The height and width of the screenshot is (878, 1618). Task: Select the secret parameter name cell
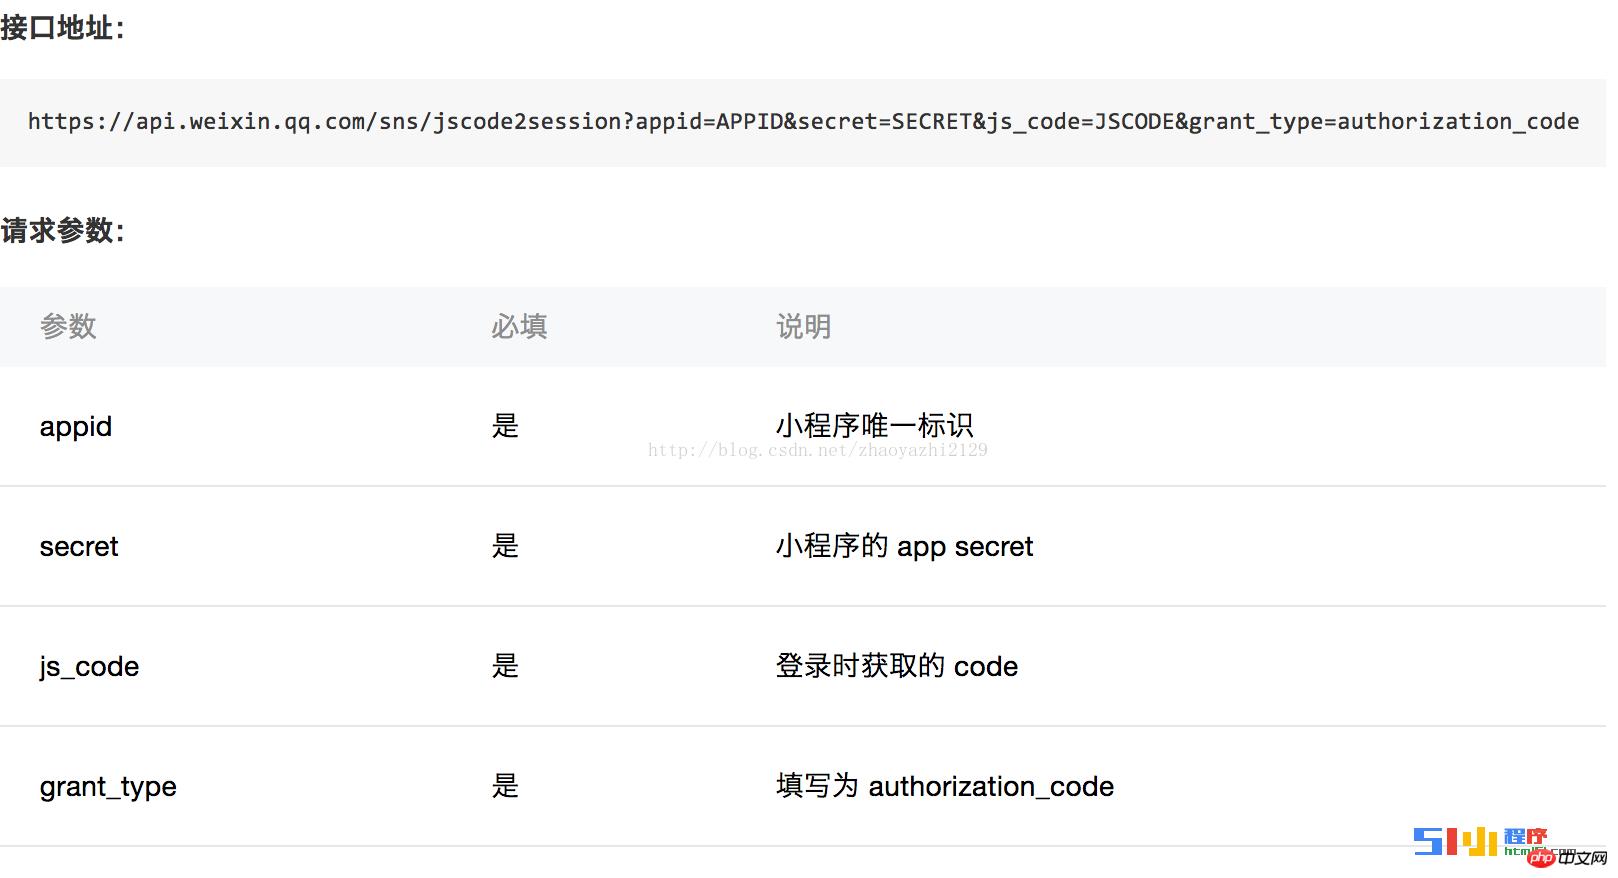click(79, 547)
